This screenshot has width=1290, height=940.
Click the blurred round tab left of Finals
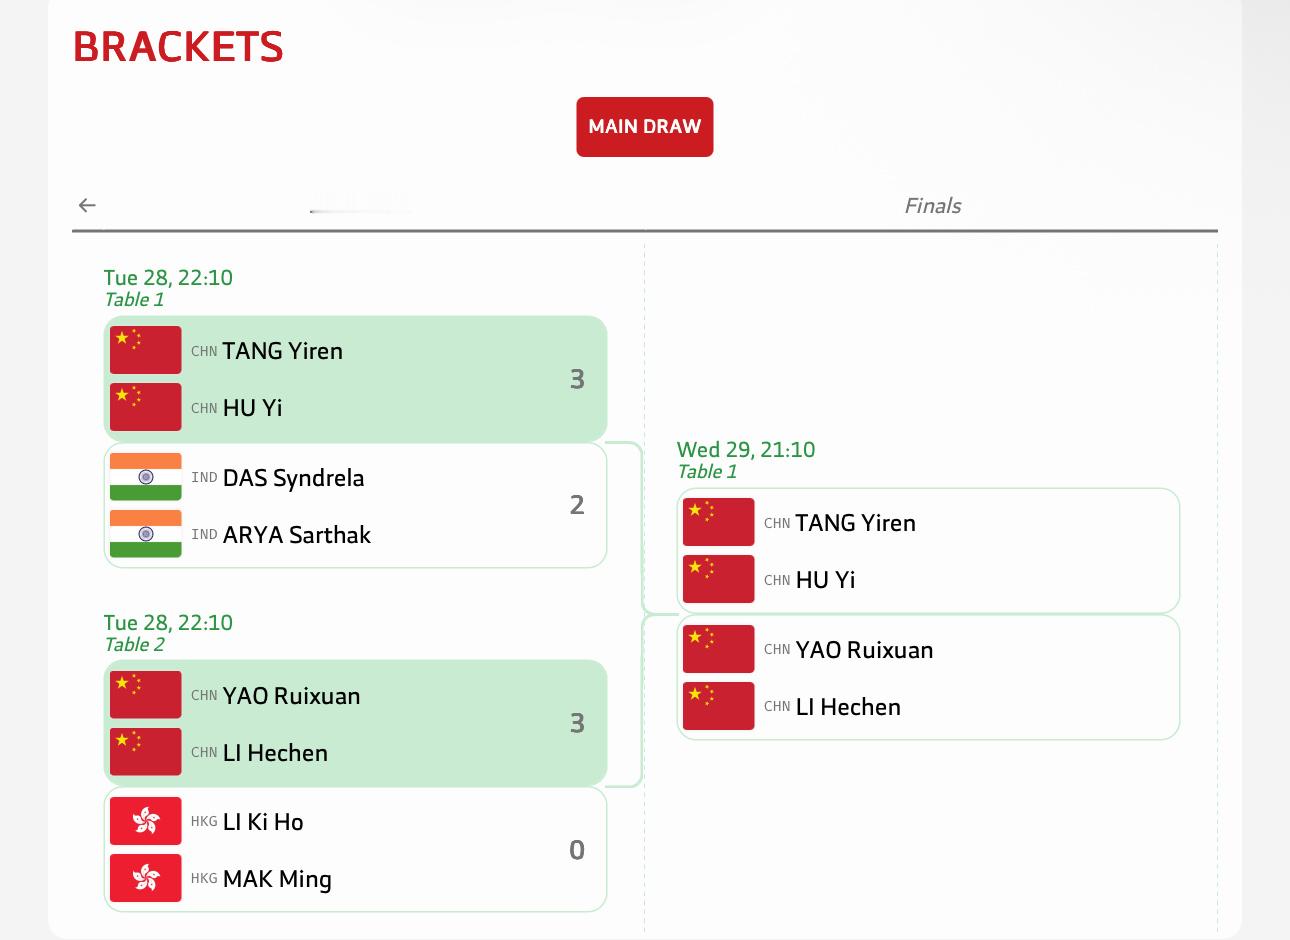pos(360,206)
